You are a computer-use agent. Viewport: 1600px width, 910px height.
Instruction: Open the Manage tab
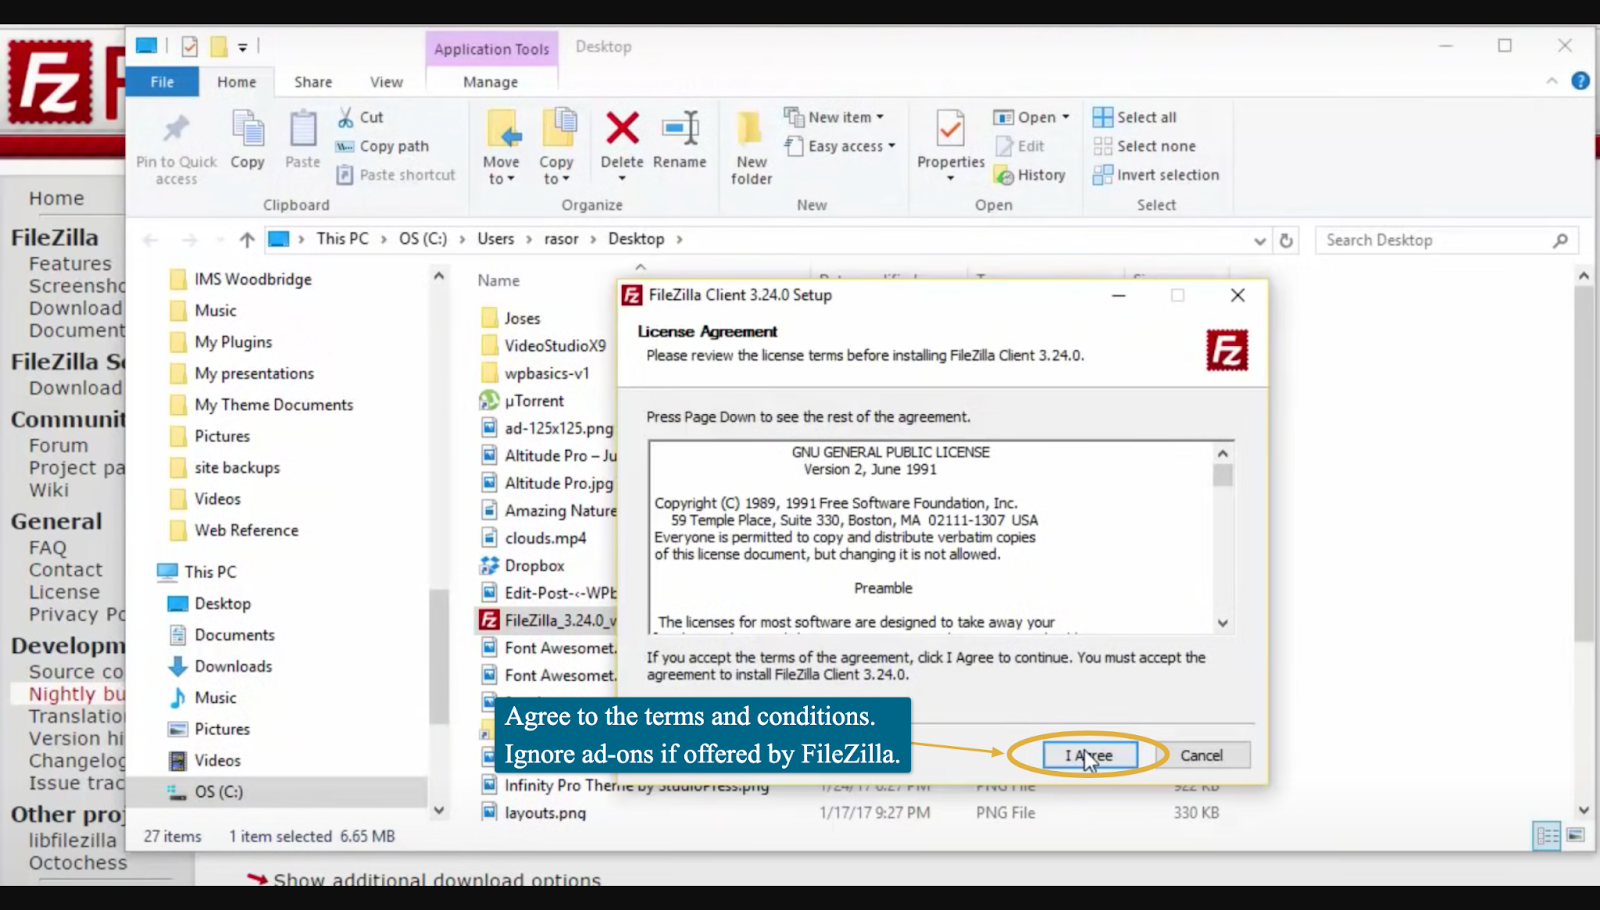pyautogui.click(x=490, y=82)
